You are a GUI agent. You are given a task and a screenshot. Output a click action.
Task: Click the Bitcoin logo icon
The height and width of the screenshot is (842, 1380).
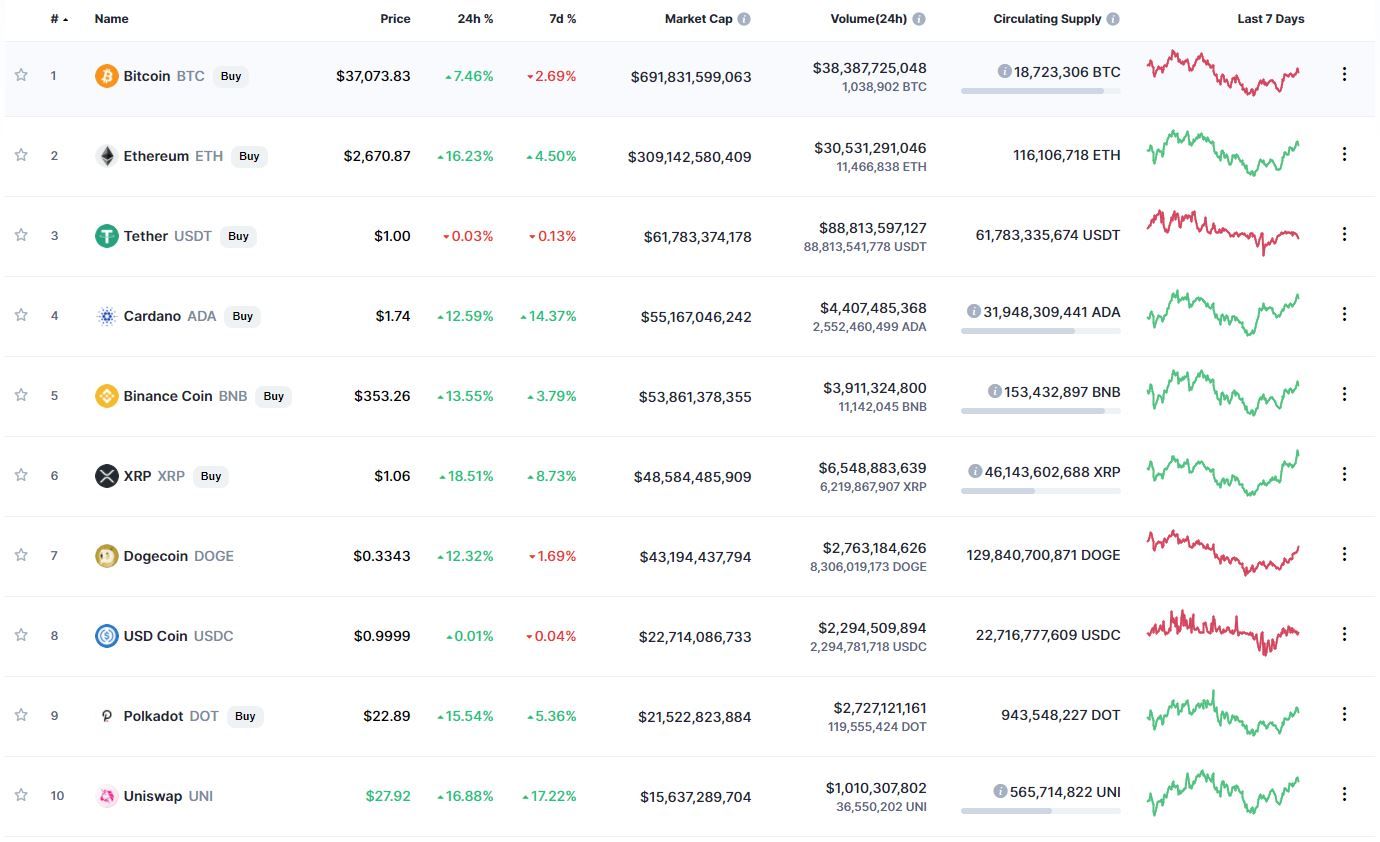click(106, 76)
